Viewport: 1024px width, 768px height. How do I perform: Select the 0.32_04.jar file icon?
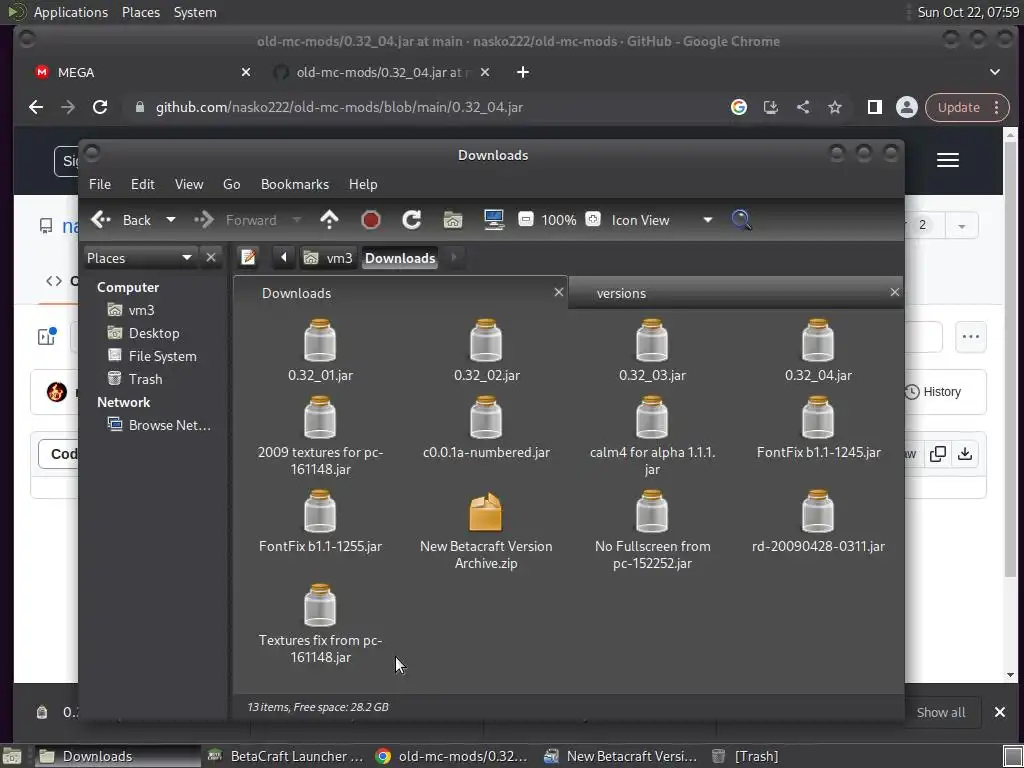(818, 341)
